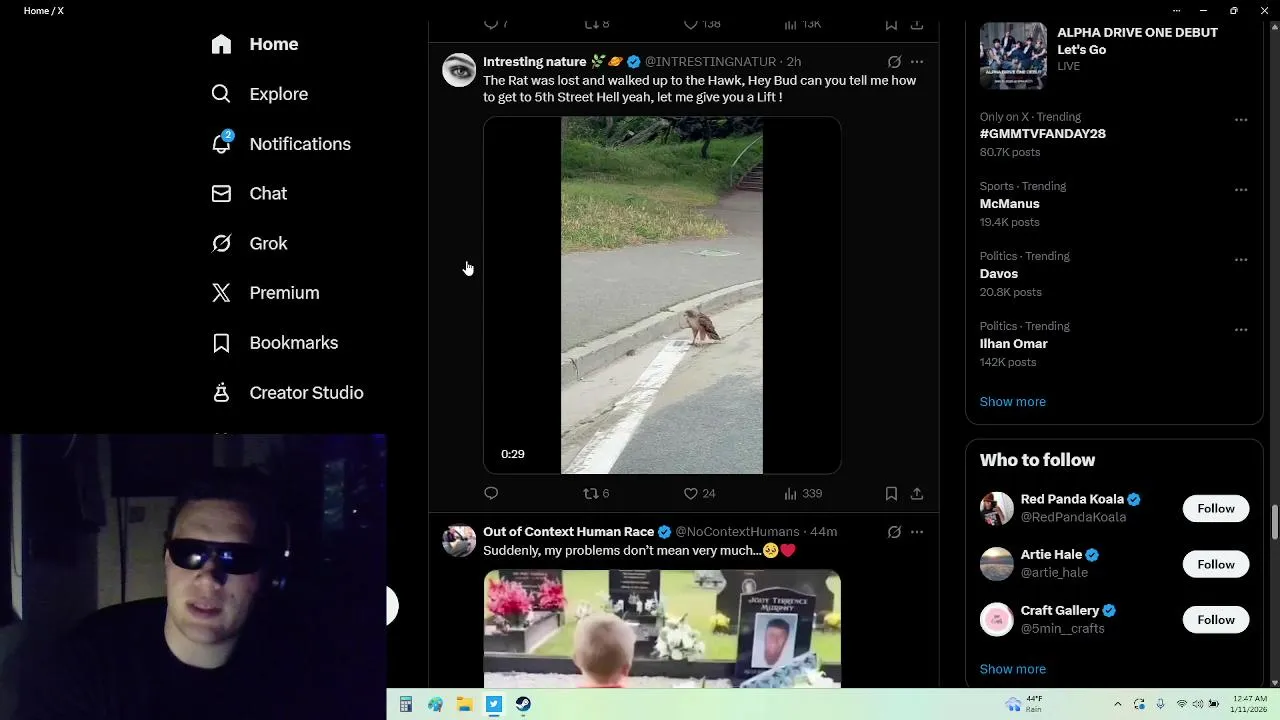Open Out of Context Human Race profile link
The image size is (1280, 720).
(568, 532)
